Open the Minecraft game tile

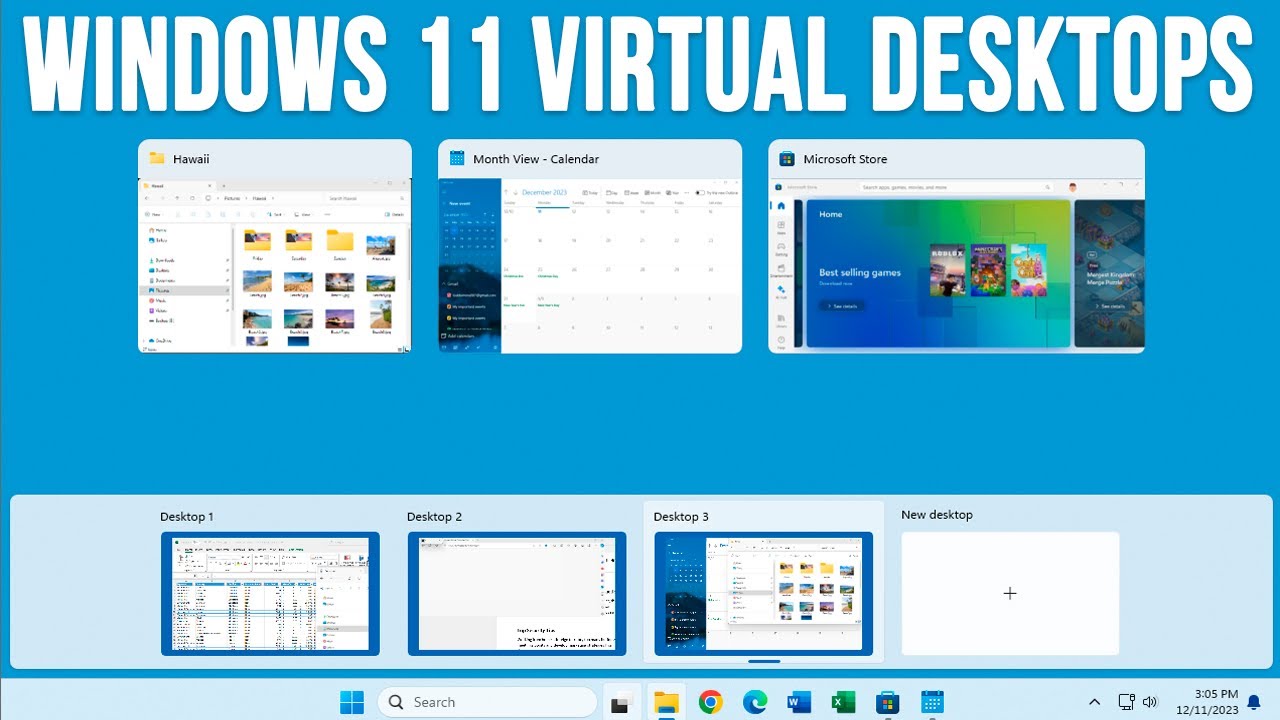coord(988,270)
